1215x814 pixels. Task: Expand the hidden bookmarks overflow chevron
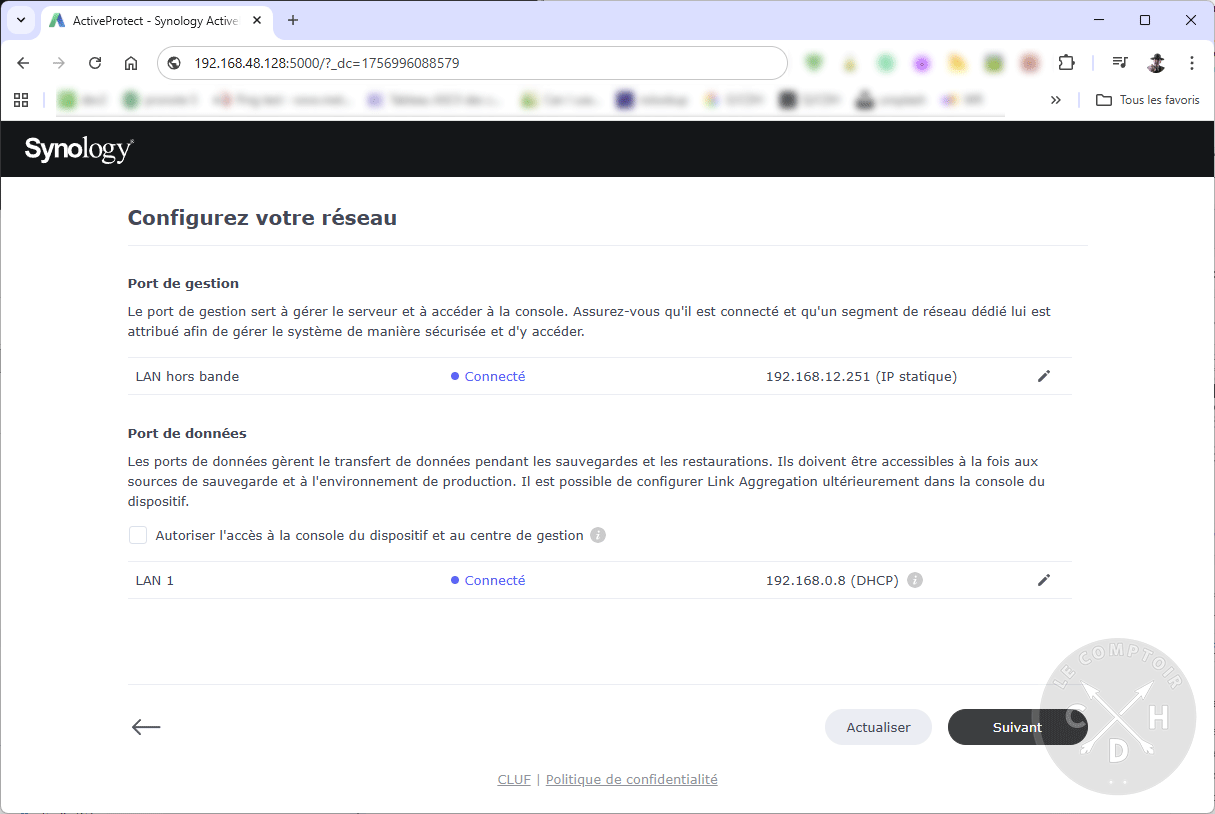pos(1057,99)
